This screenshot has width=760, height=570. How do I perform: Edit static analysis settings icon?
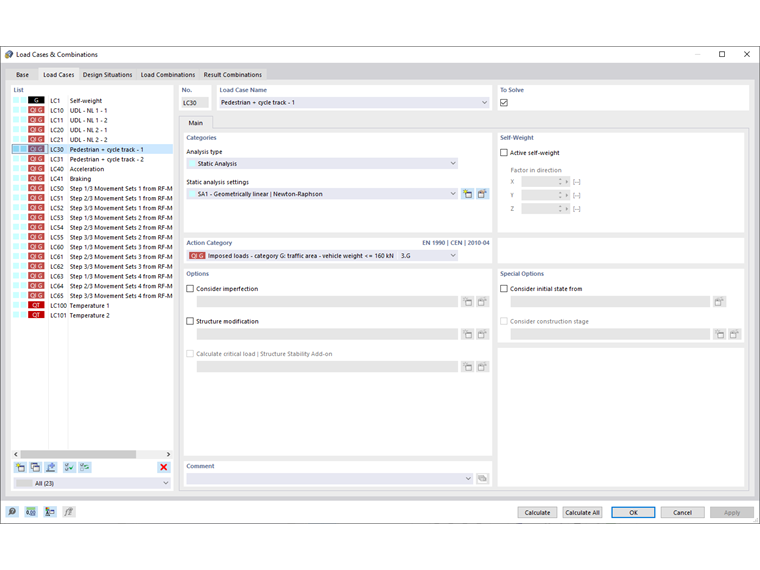[x=482, y=194]
